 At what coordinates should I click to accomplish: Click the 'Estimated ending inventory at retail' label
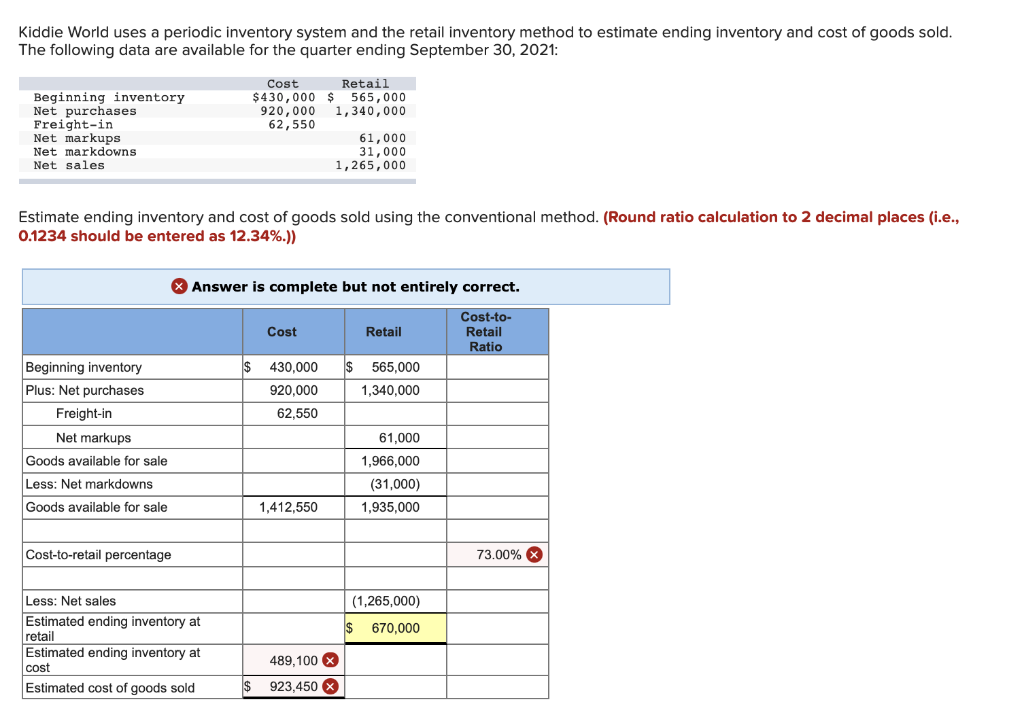pos(113,628)
